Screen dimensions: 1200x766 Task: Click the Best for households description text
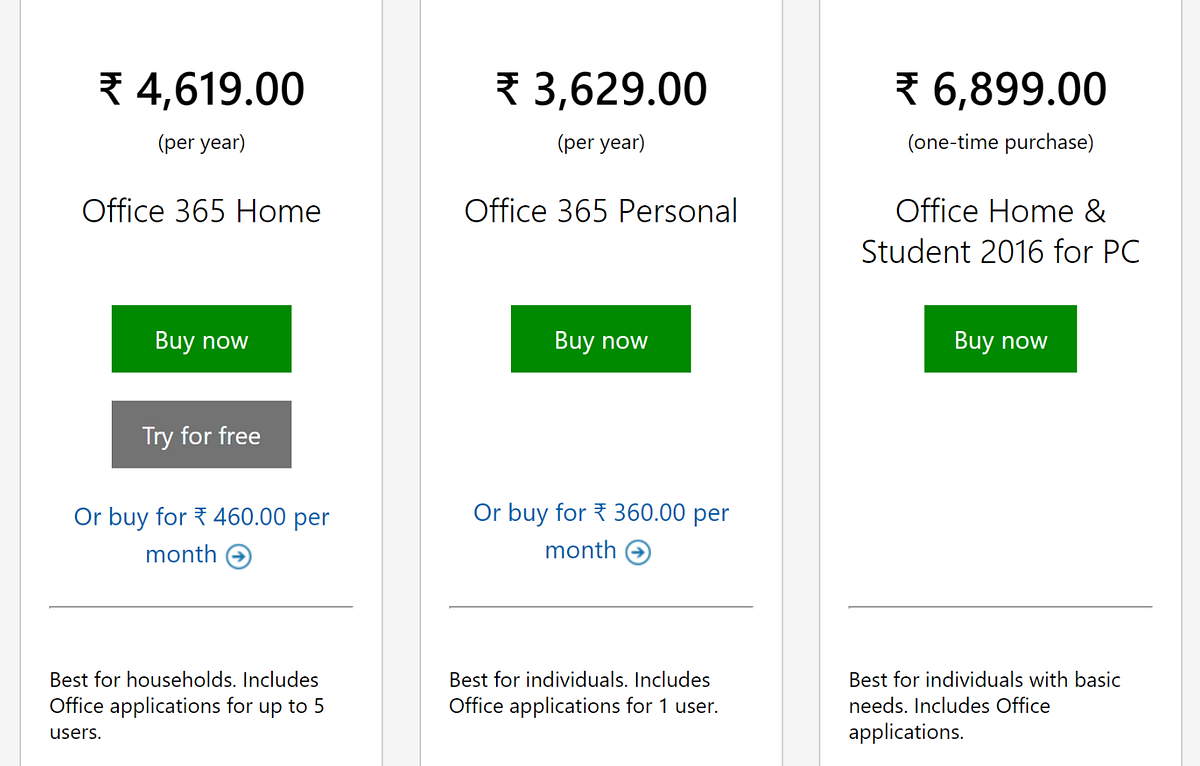click(187, 706)
